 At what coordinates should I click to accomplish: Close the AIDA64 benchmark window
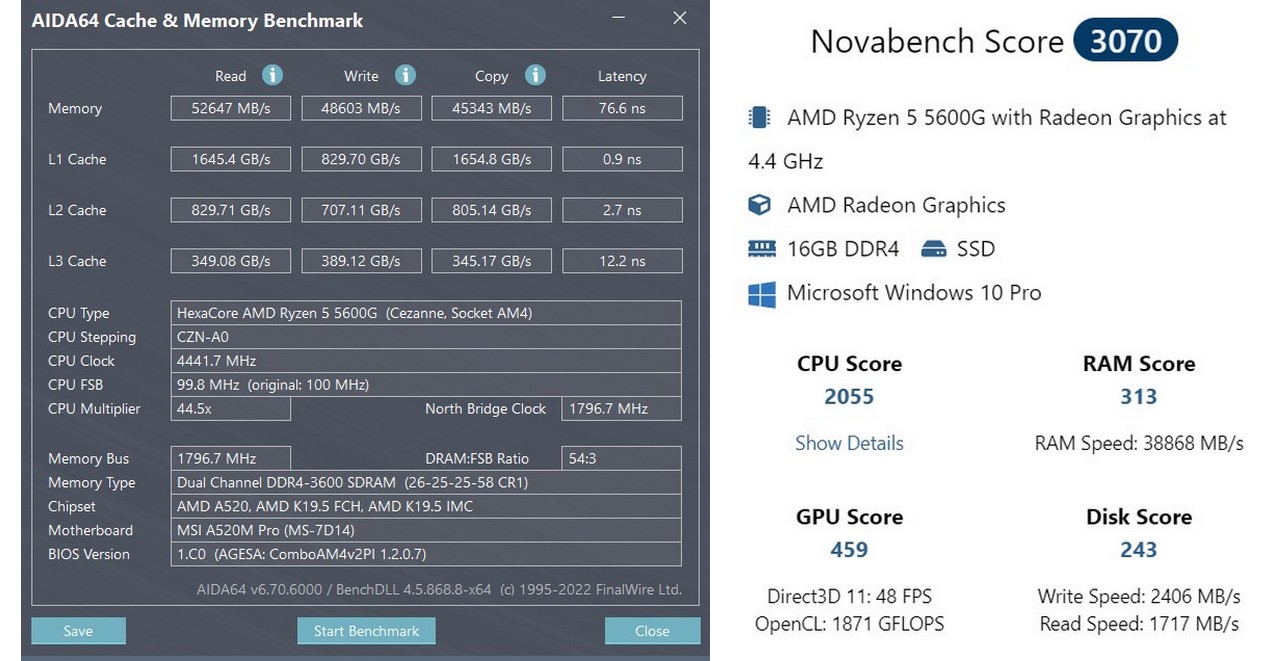pyautogui.click(x=680, y=19)
